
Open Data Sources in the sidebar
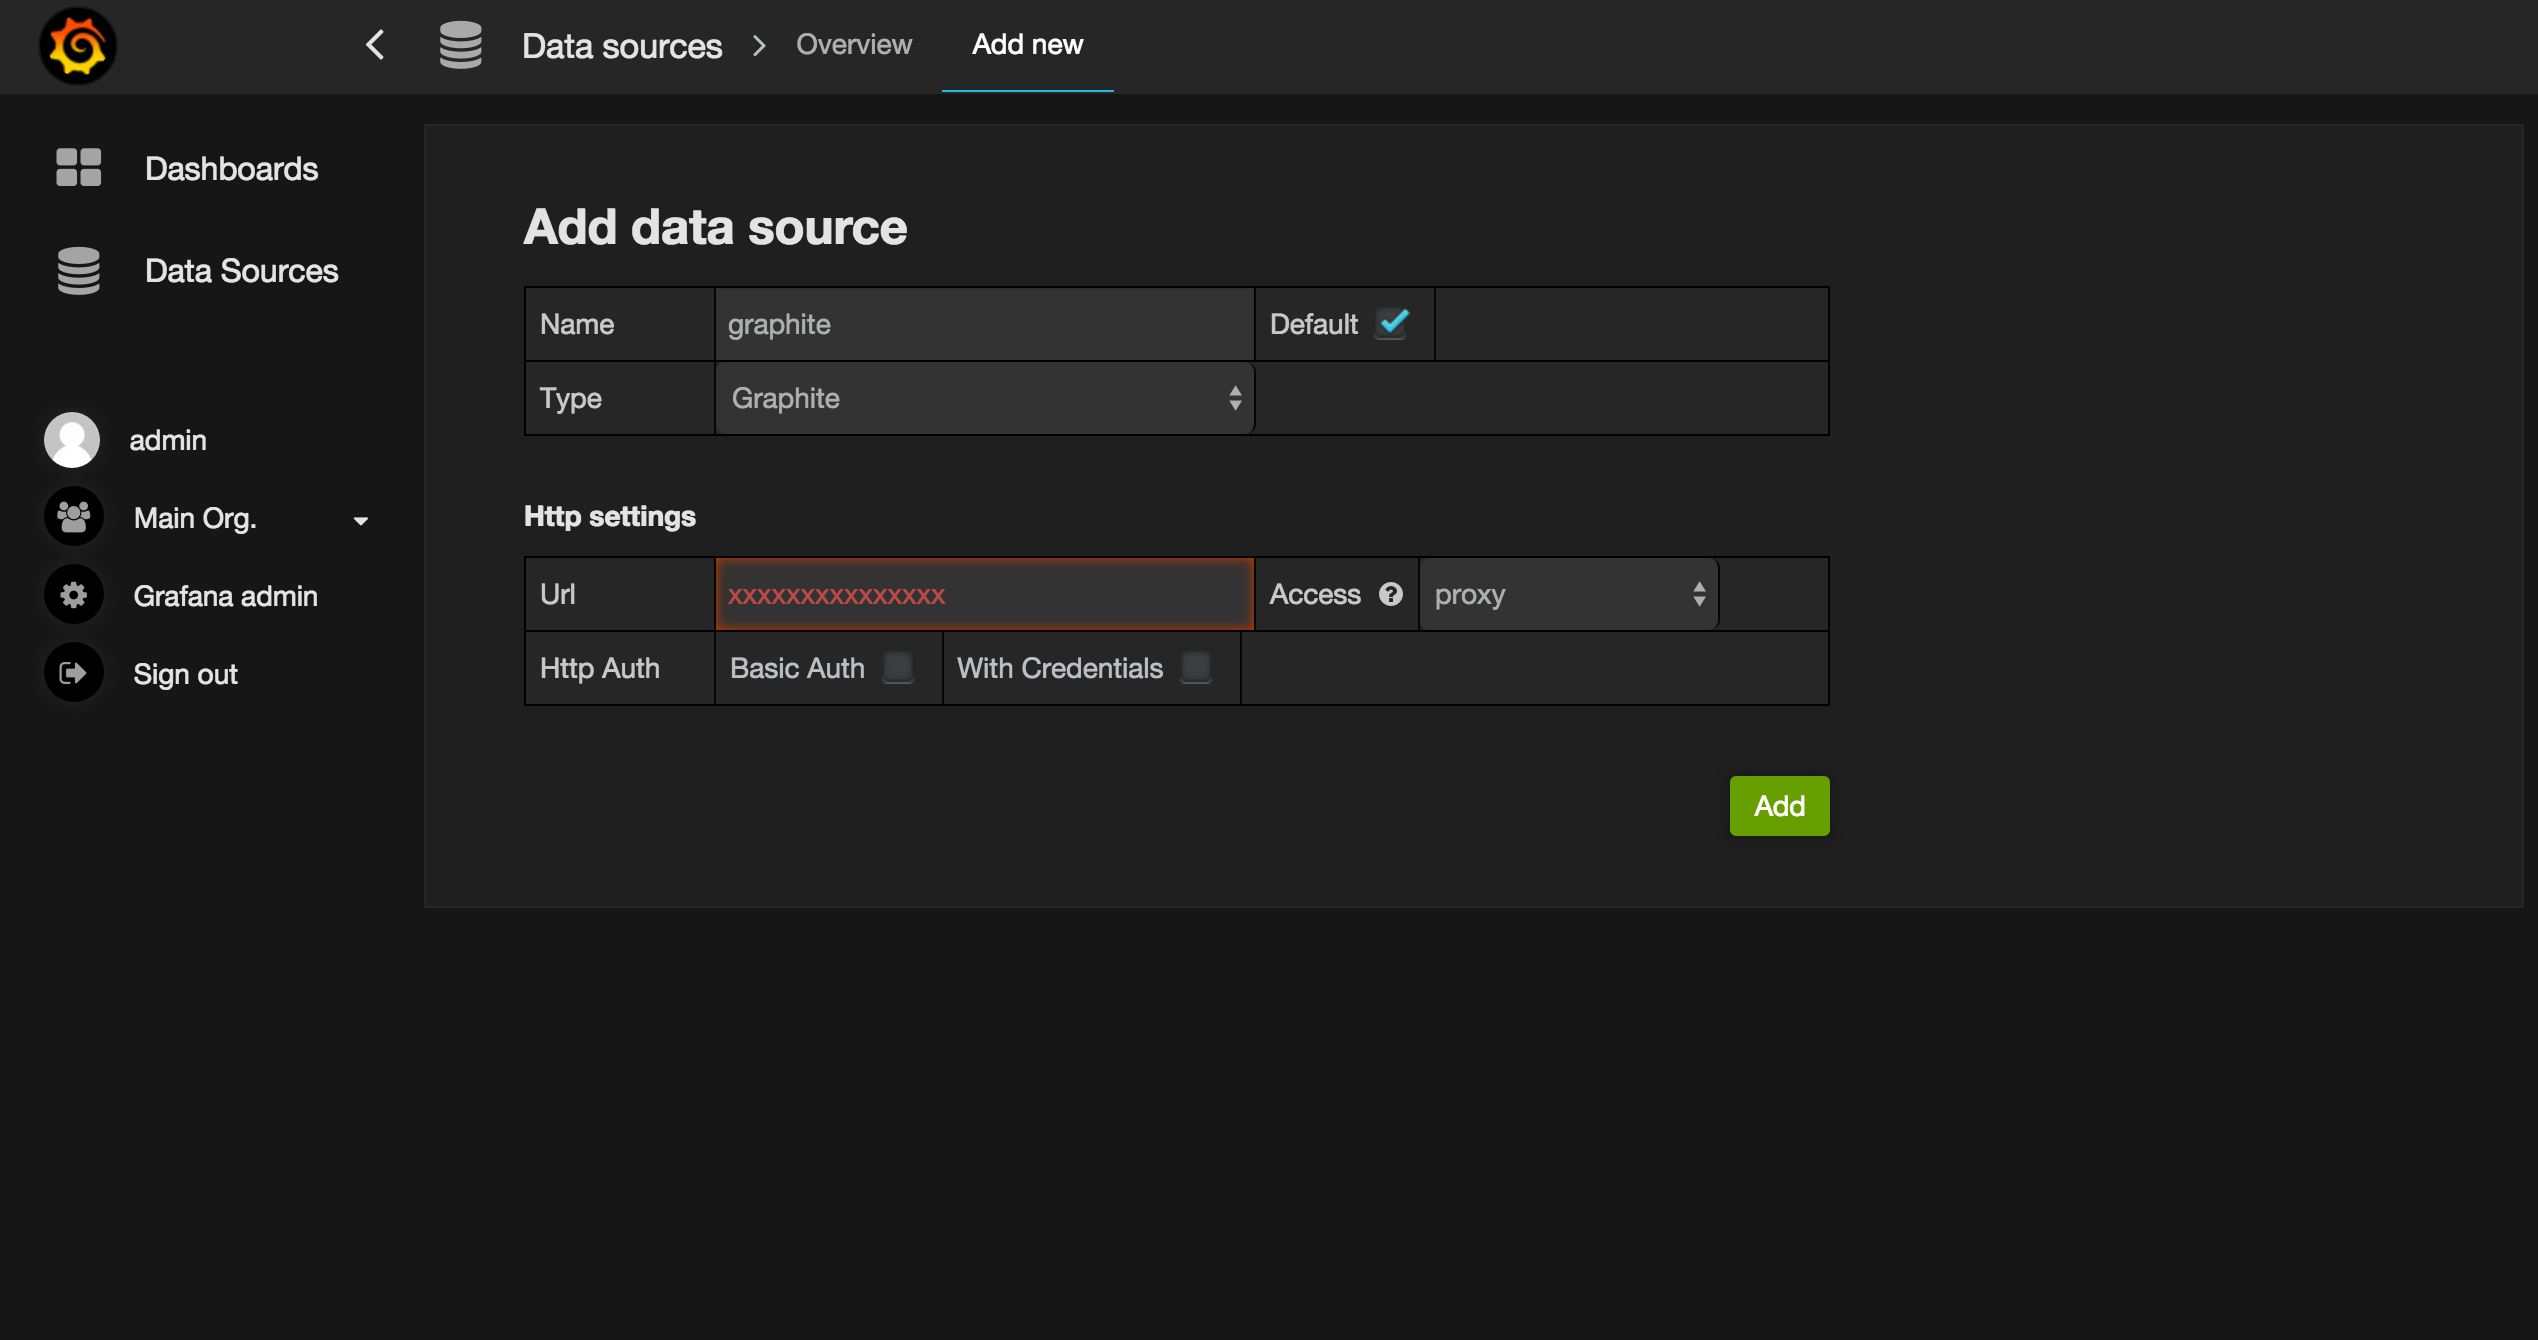(x=242, y=271)
